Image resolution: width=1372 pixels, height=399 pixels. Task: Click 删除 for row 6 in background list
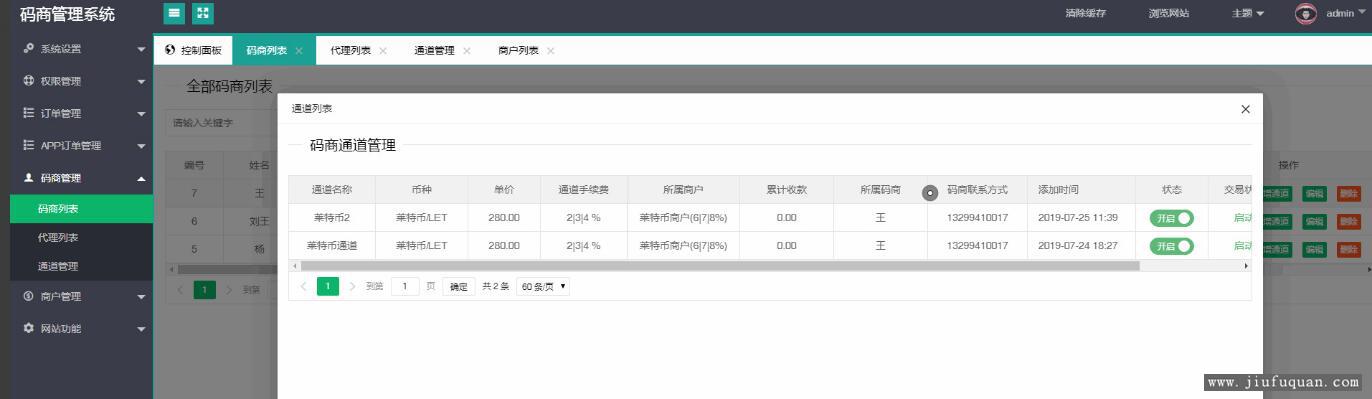(x=1349, y=221)
